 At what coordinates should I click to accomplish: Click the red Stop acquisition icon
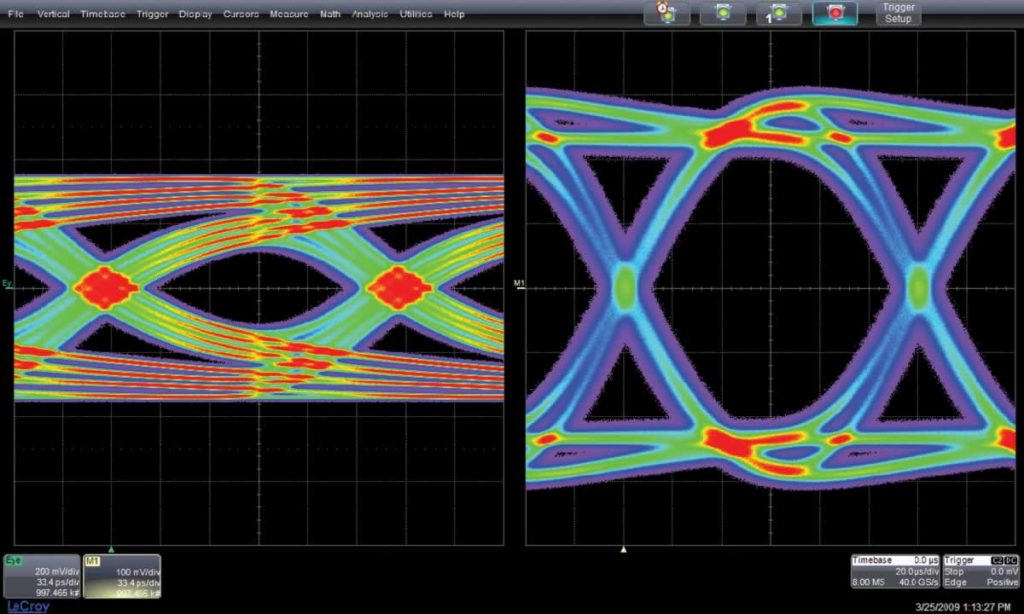click(834, 13)
